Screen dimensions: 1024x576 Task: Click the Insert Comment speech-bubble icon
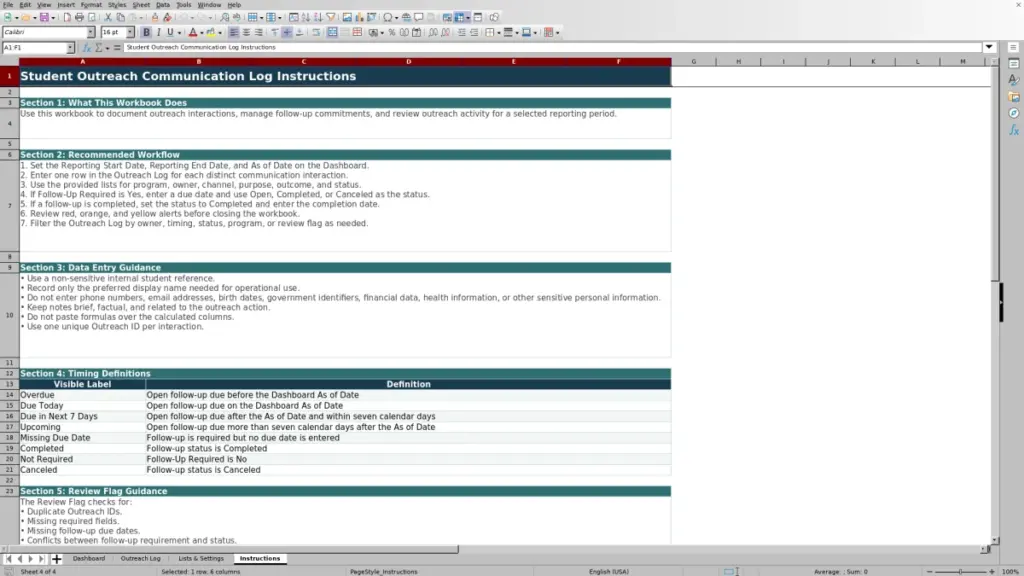click(419, 17)
